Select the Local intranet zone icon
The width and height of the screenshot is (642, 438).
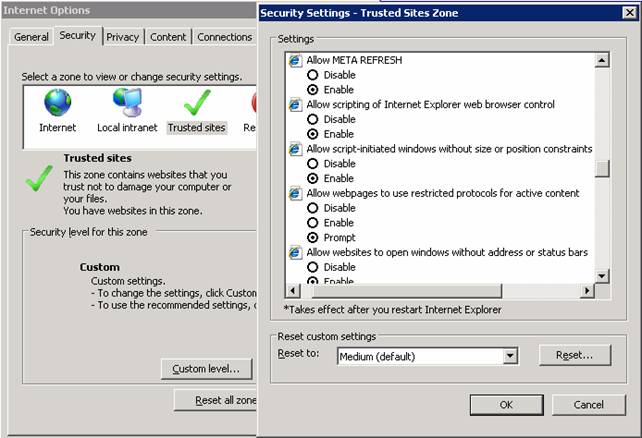click(x=127, y=103)
